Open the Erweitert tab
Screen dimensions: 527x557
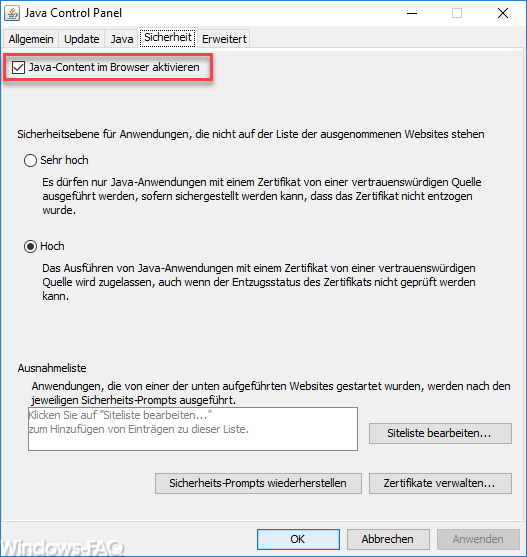[x=224, y=39]
